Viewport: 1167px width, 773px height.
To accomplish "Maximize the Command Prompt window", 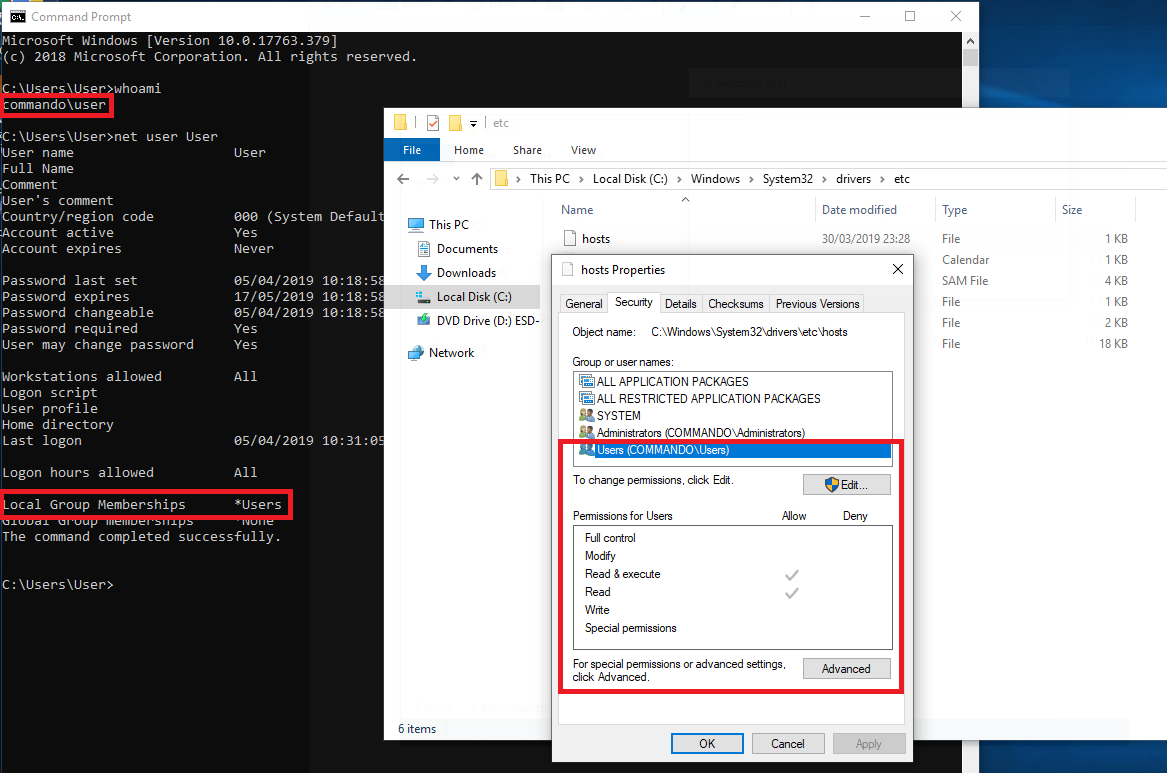I will pyautogui.click(x=909, y=16).
